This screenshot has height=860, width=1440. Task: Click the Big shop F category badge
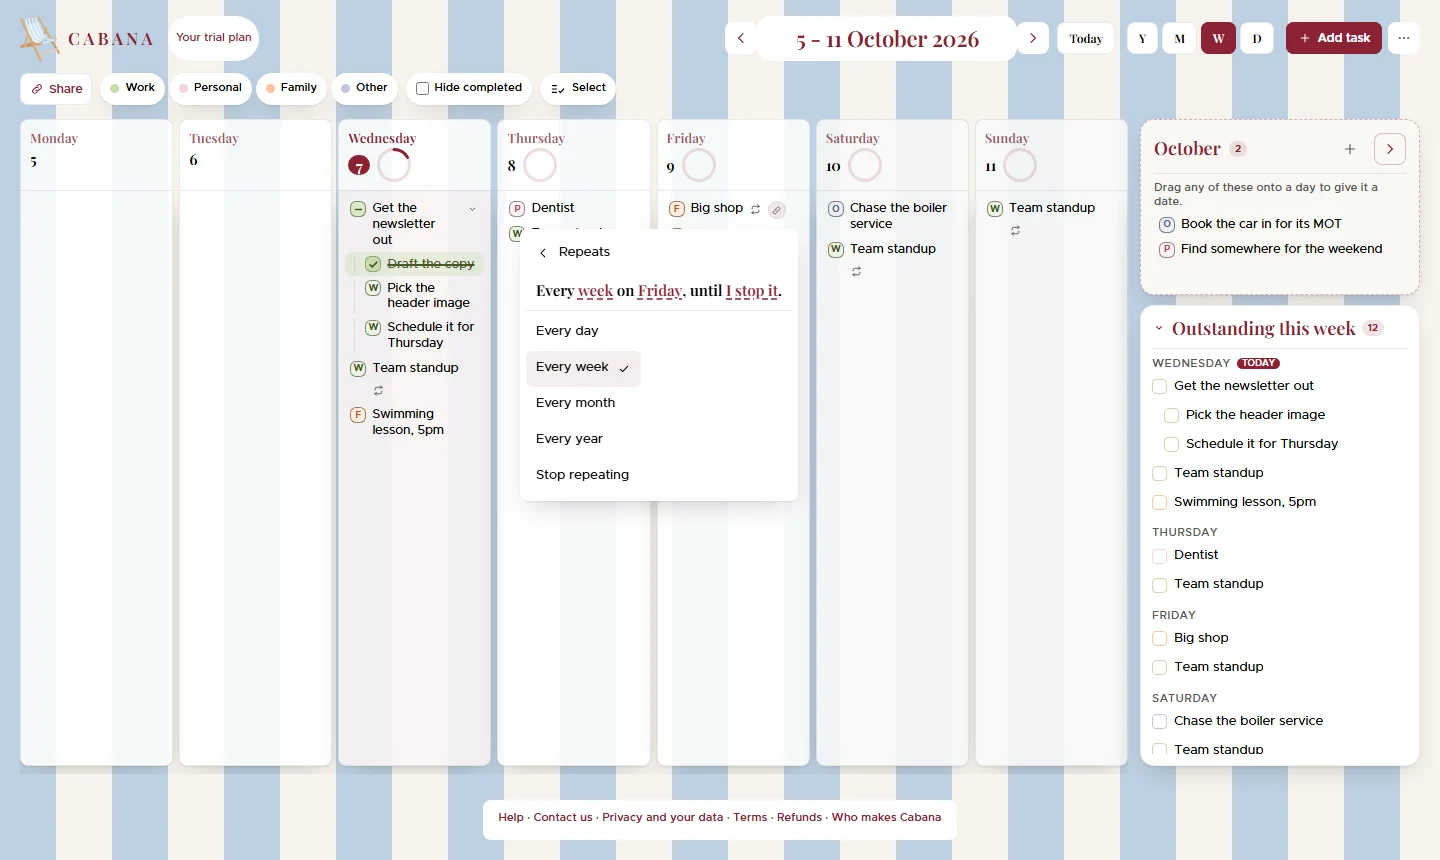[677, 209]
